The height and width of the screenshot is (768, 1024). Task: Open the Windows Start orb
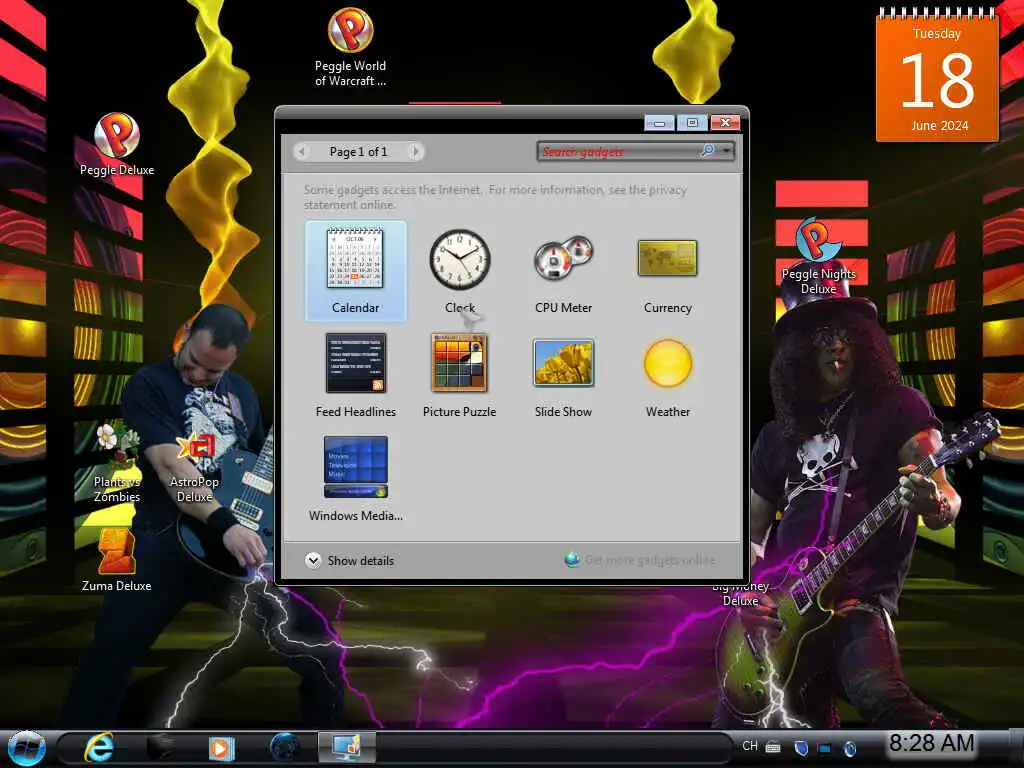[x=26, y=748]
